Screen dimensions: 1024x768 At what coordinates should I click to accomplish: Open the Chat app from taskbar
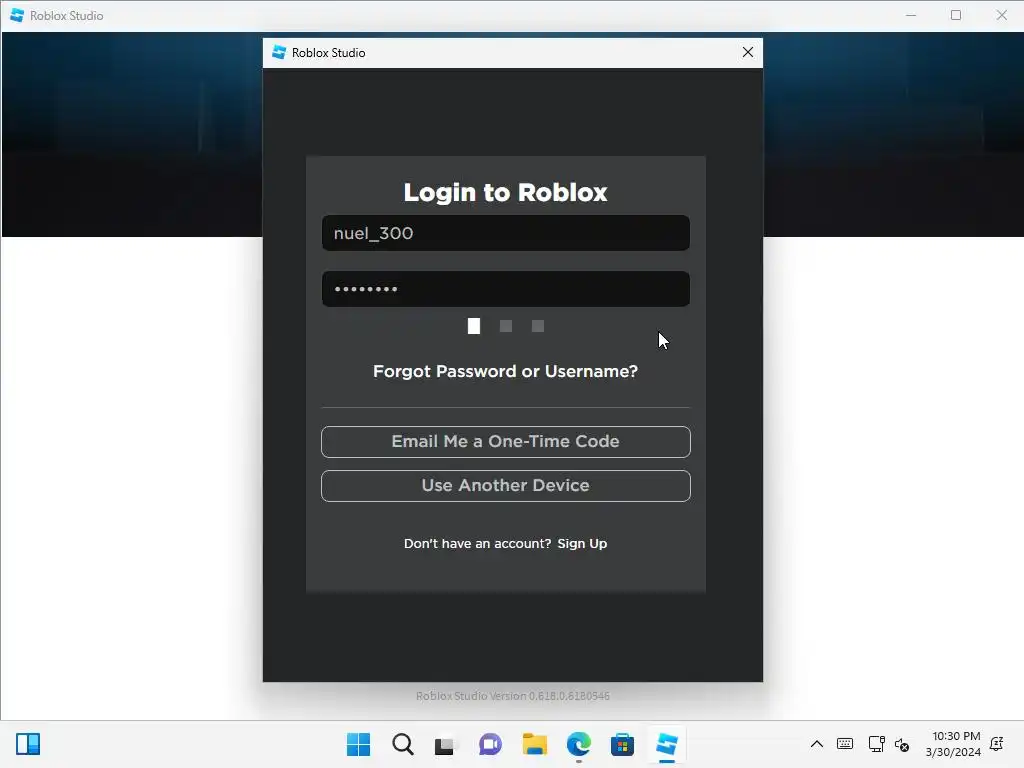(x=490, y=744)
